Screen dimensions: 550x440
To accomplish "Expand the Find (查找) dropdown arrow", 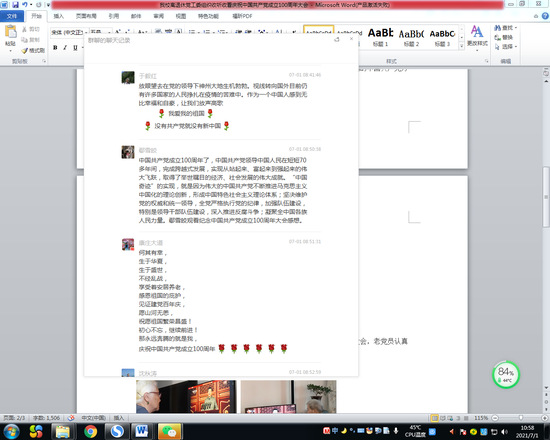I will coord(516,28).
